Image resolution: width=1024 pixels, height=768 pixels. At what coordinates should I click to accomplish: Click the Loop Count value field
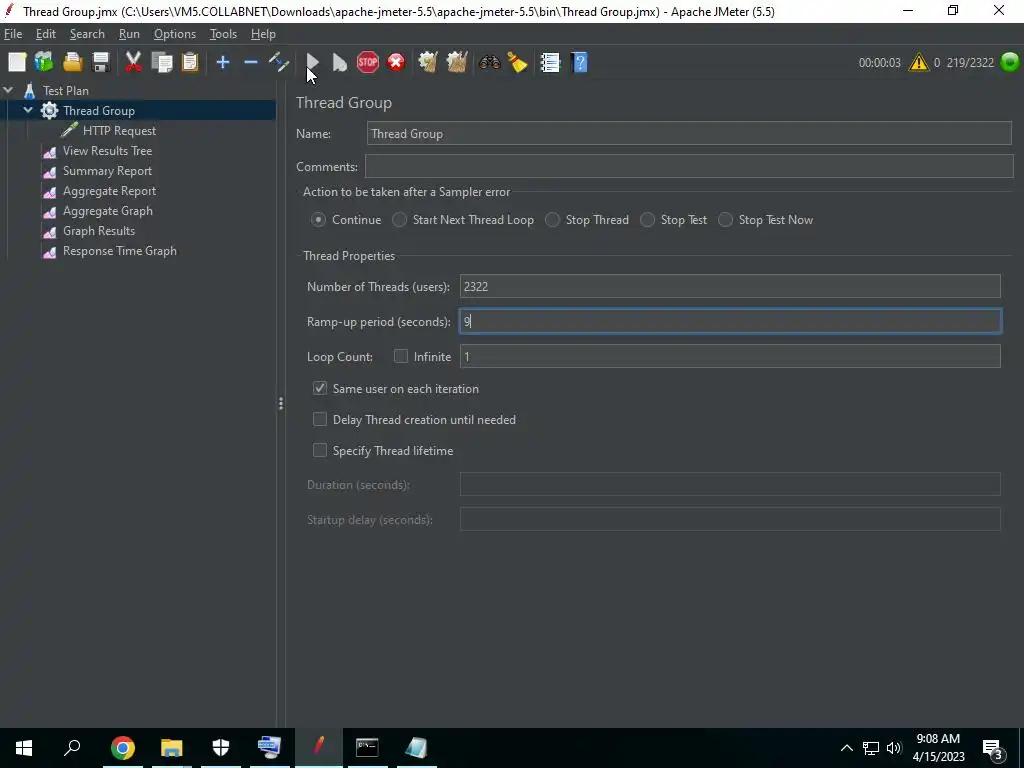click(730, 356)
